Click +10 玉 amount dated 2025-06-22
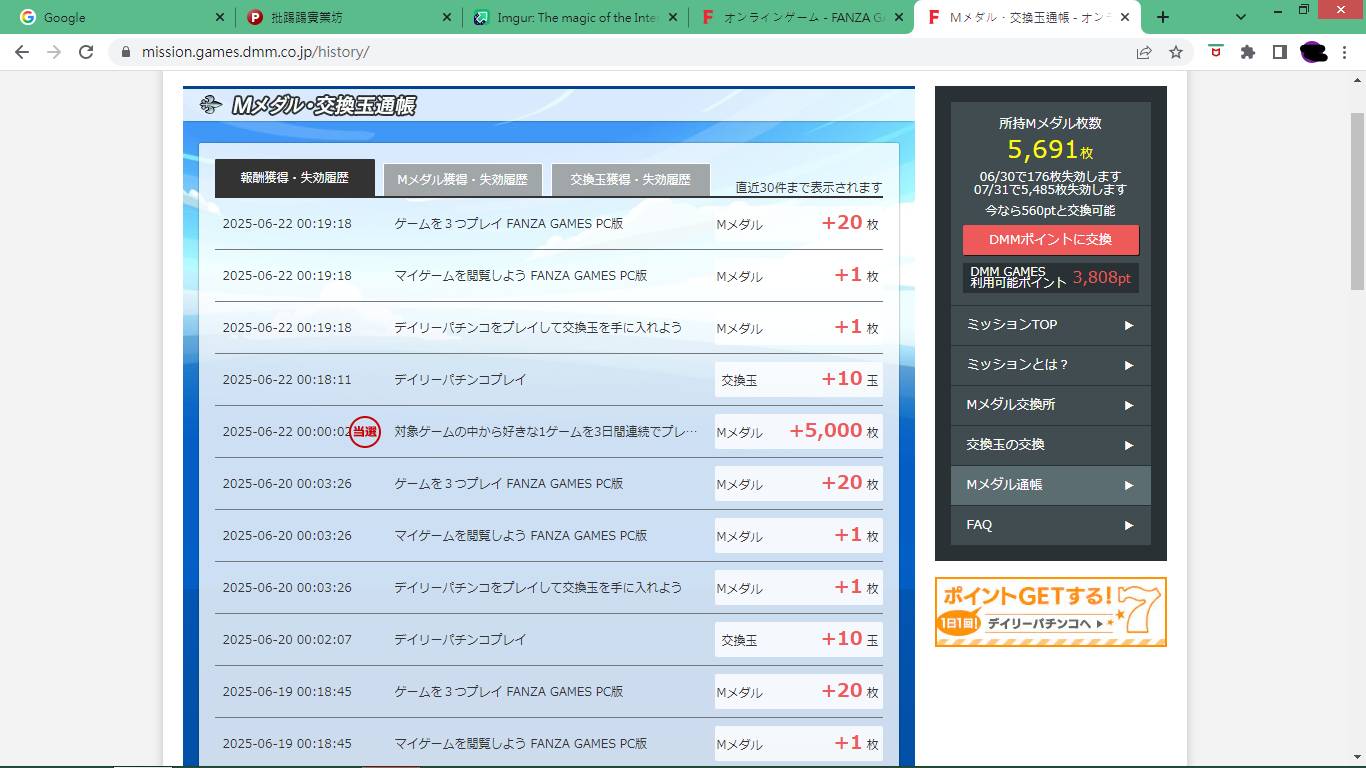 (x=850, y=379)
